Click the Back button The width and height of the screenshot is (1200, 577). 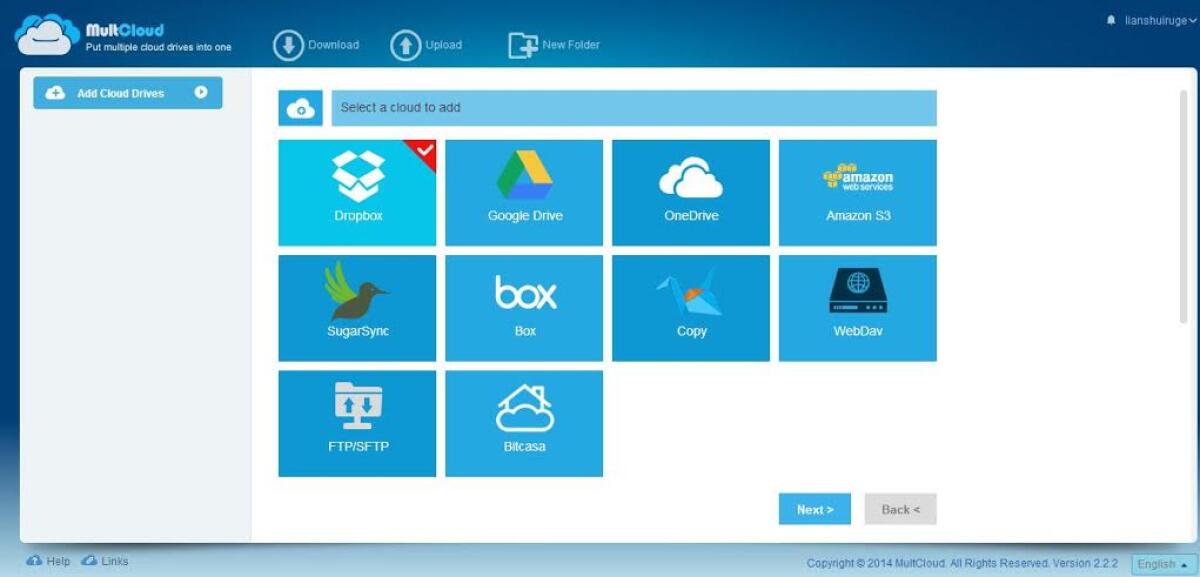899,509
